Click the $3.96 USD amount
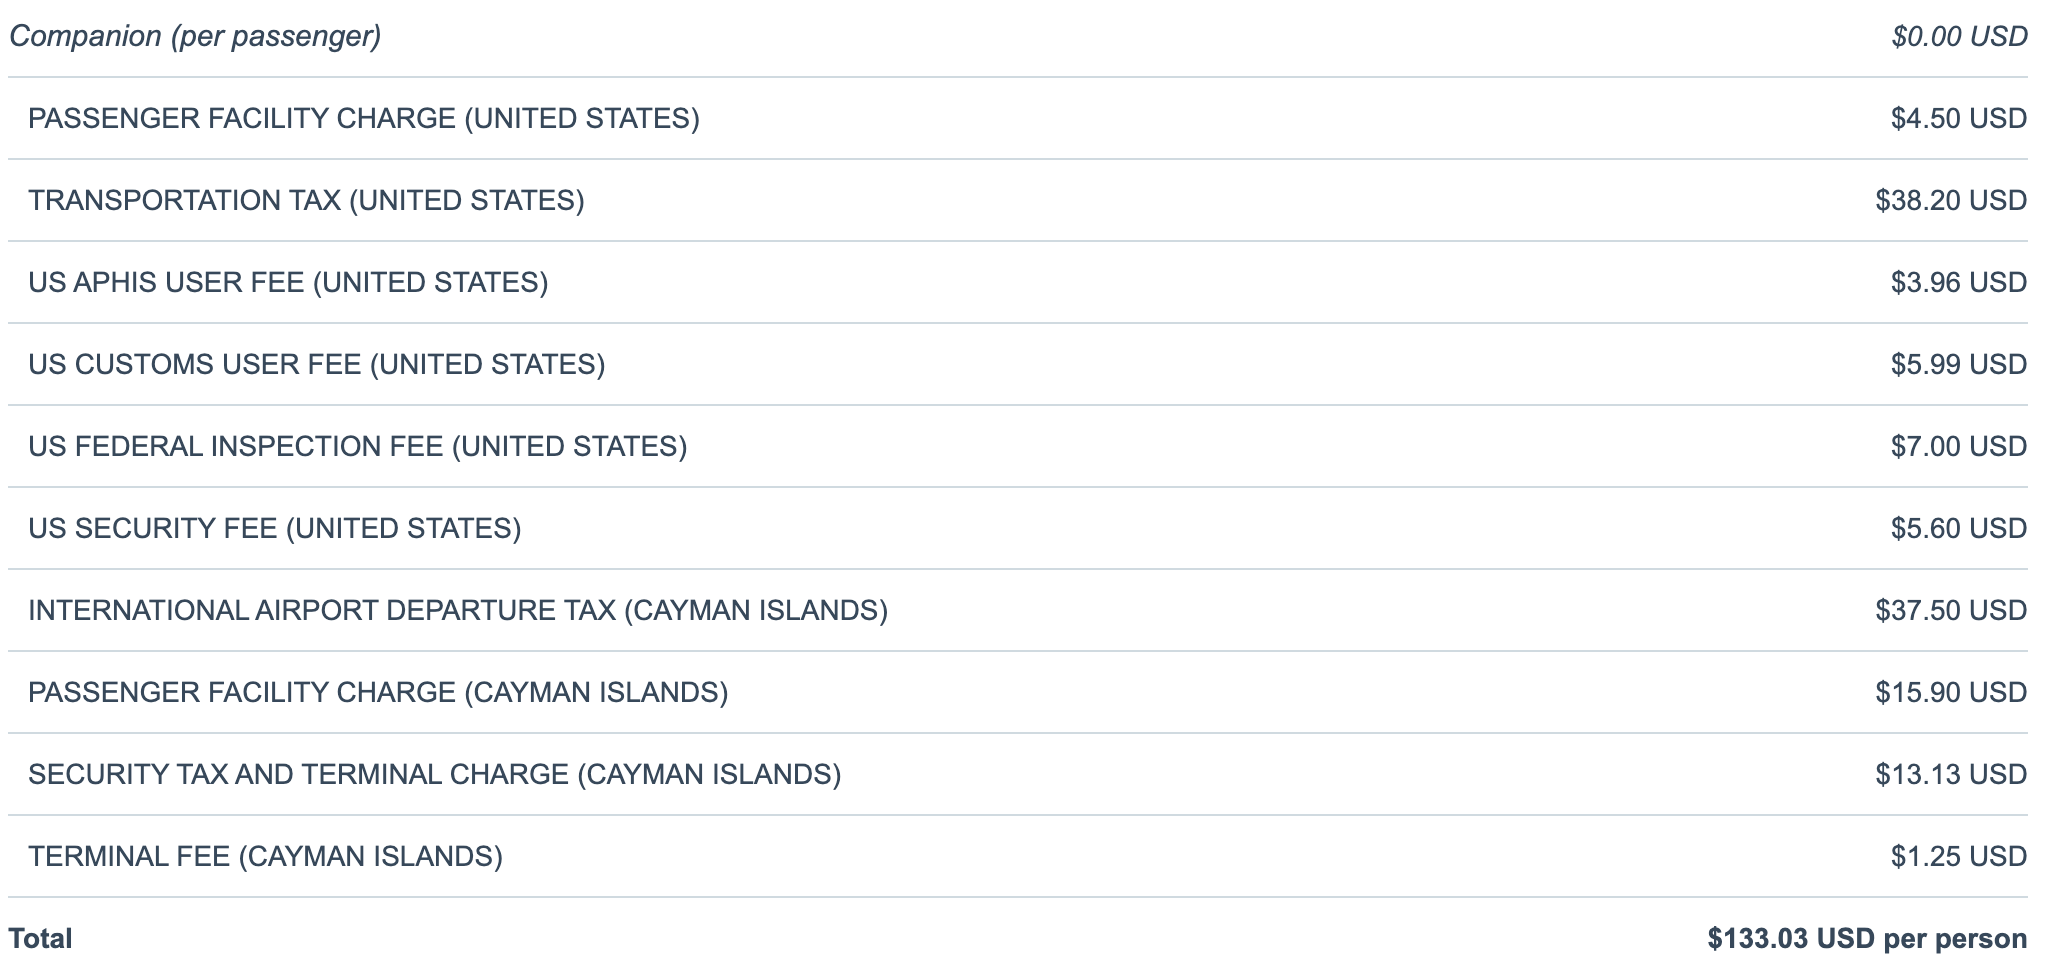 click(1958, 283)
